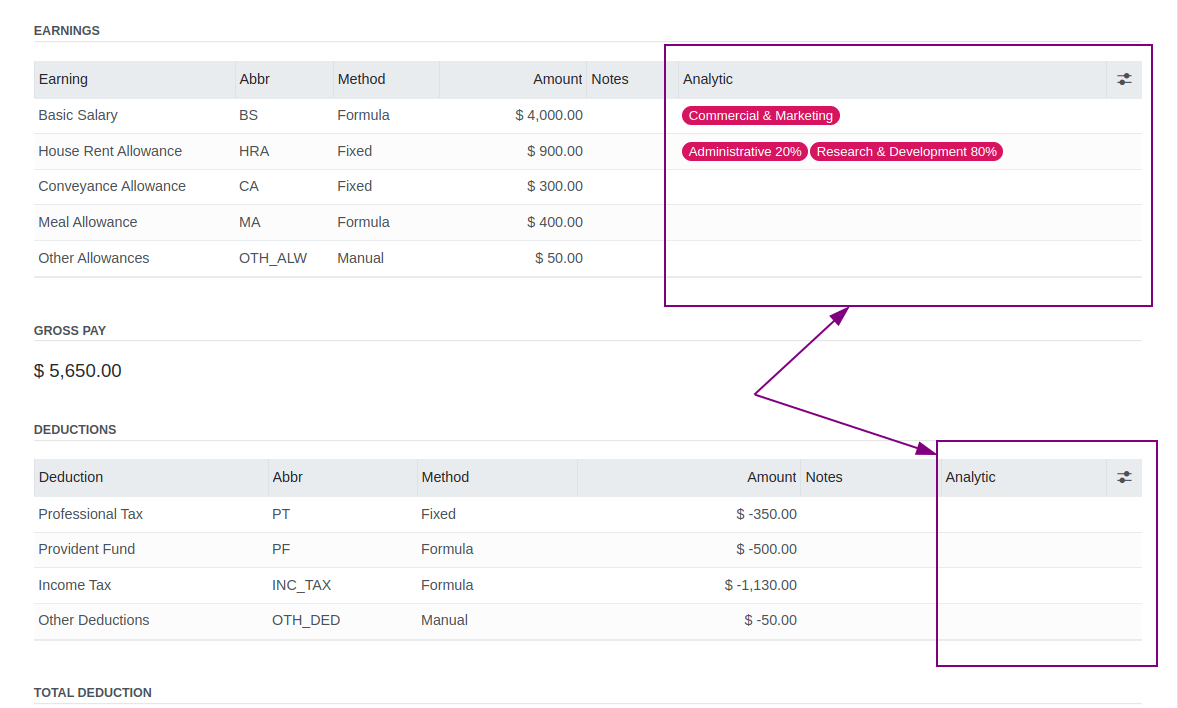Select the Meal Allowance row
The image size is (1178, 708).
[86, 222]
